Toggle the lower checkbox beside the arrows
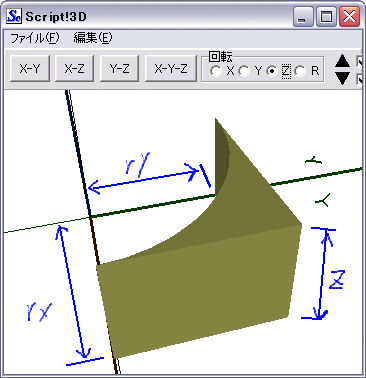 point(359,79)
